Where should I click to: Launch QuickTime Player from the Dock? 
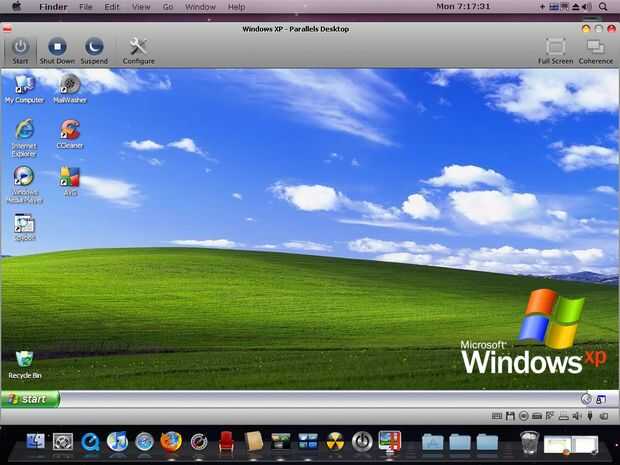pos(90,442)
